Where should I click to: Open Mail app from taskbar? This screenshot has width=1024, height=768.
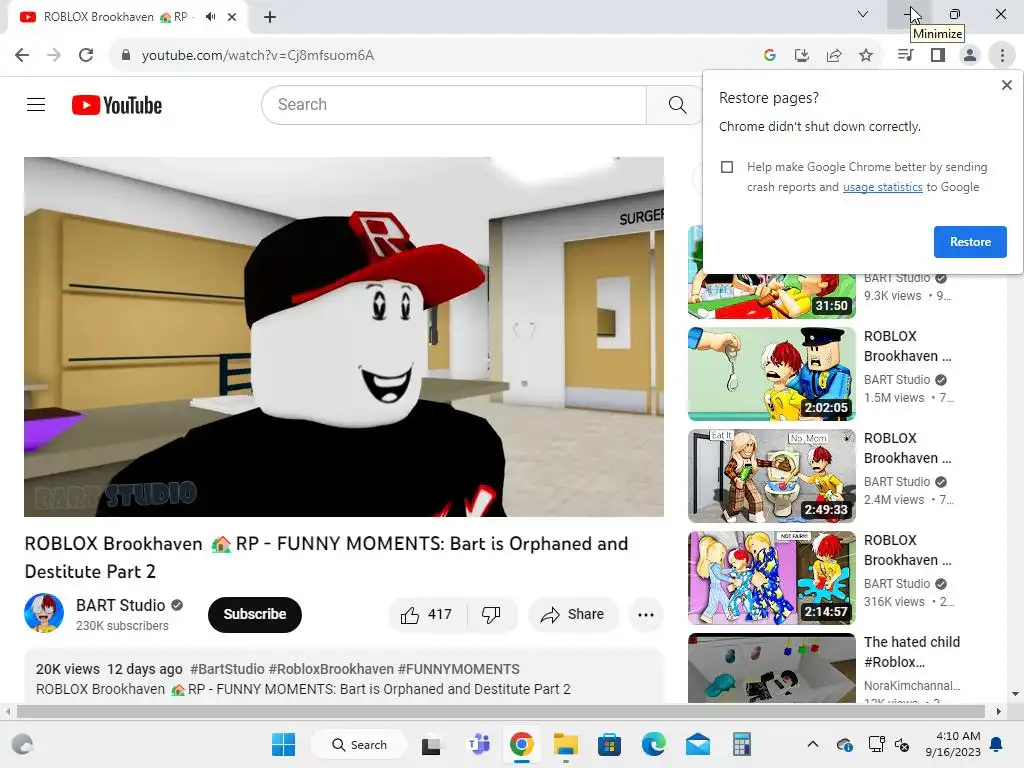[x=697, y=744]
